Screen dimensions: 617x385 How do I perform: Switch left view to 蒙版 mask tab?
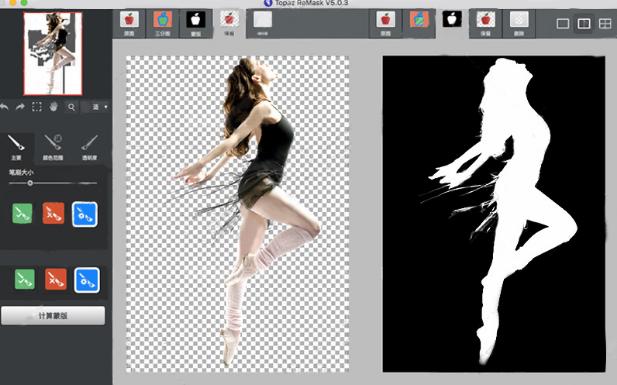point(196,24)
